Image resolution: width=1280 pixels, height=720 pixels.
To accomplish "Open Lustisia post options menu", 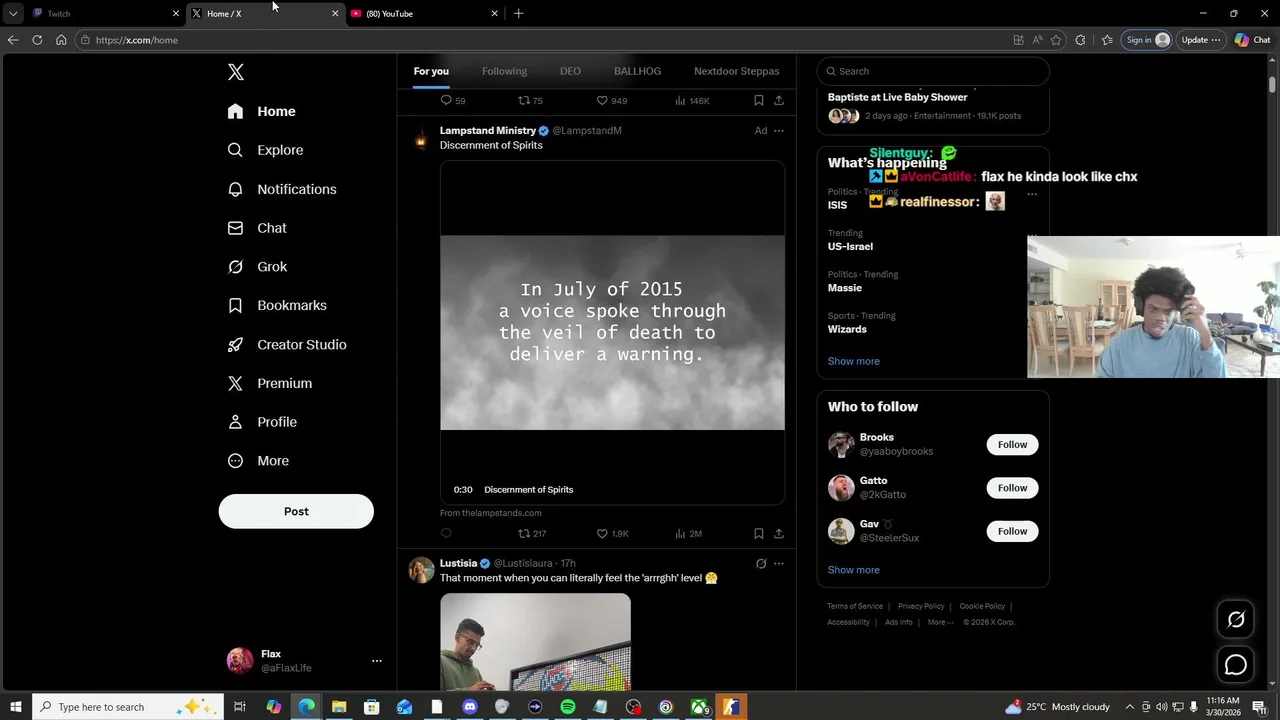I will [779, 564].
